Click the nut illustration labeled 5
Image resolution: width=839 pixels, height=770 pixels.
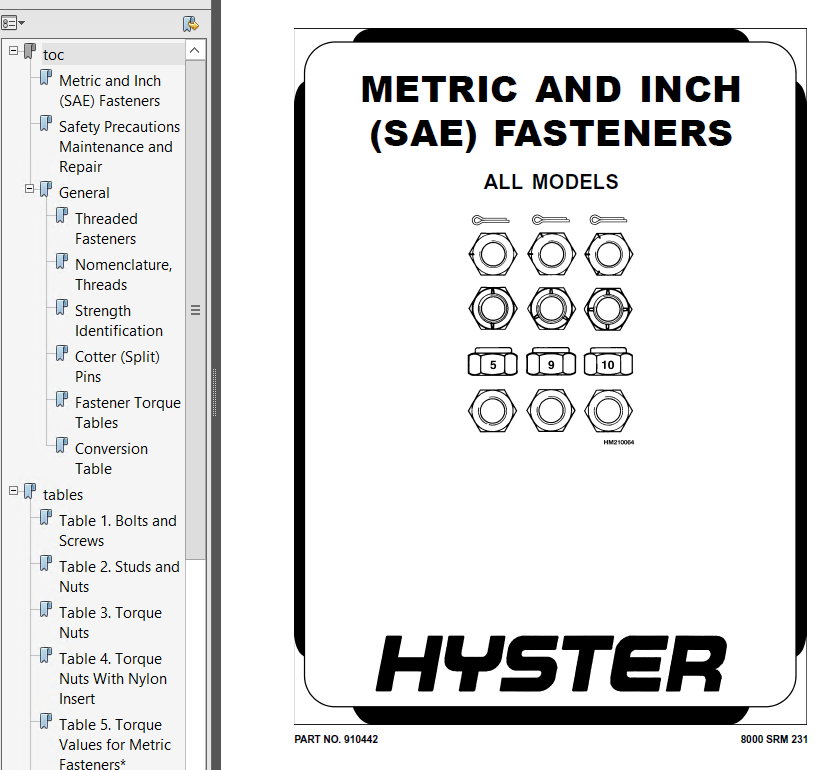(493, 363)
